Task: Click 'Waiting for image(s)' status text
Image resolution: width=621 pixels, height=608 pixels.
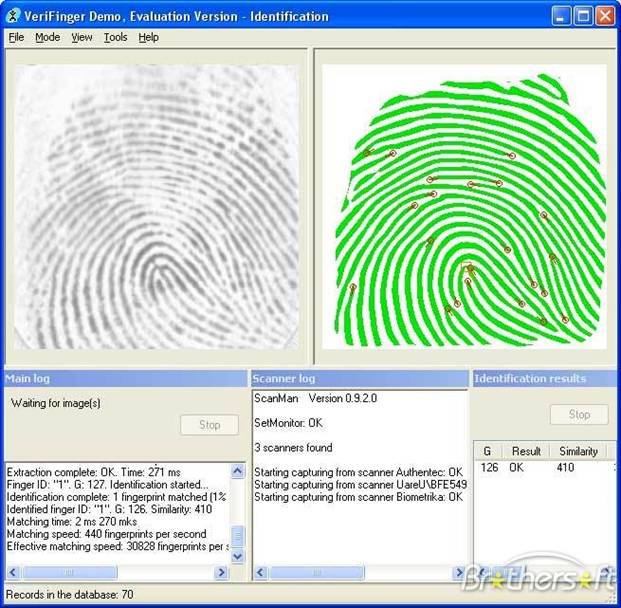Action: click(56, 403)
